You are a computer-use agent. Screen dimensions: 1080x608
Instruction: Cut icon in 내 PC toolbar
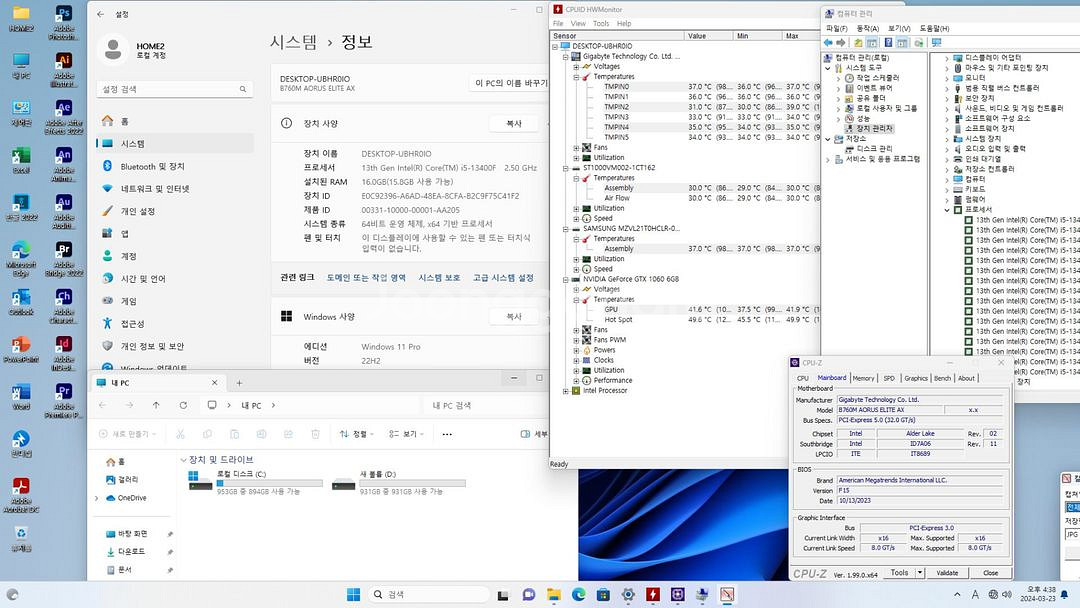(180, 434)
